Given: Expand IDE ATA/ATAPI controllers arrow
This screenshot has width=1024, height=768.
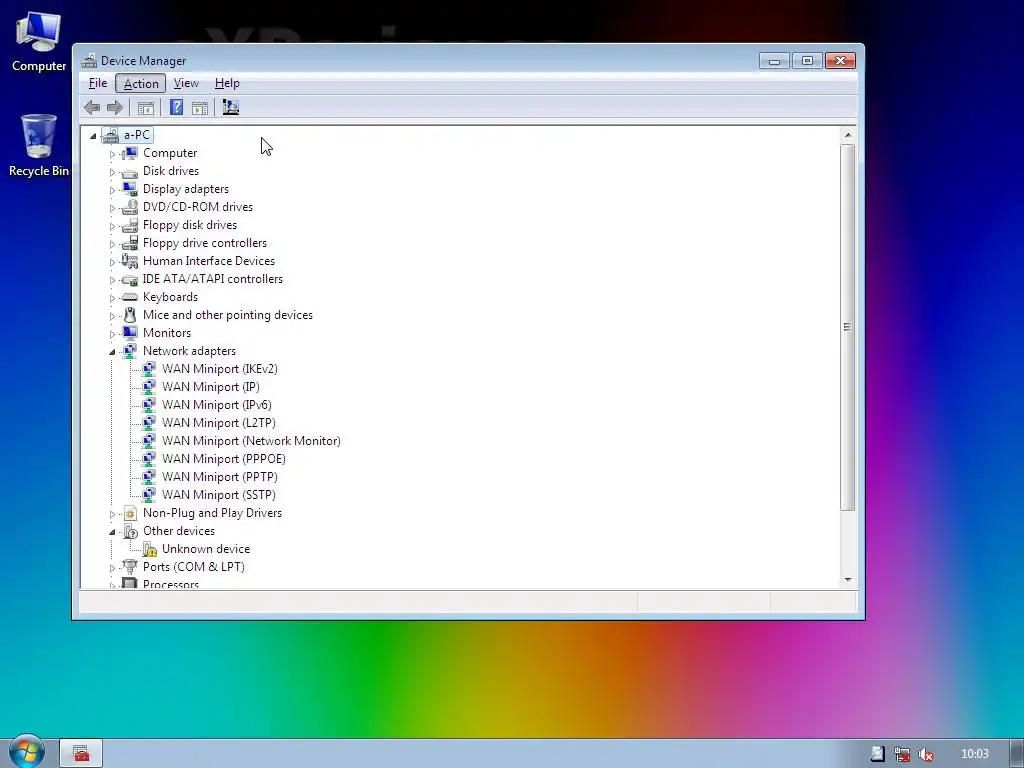Looking at the screenshot, I should pyautogui.click(x=112, y=280).
